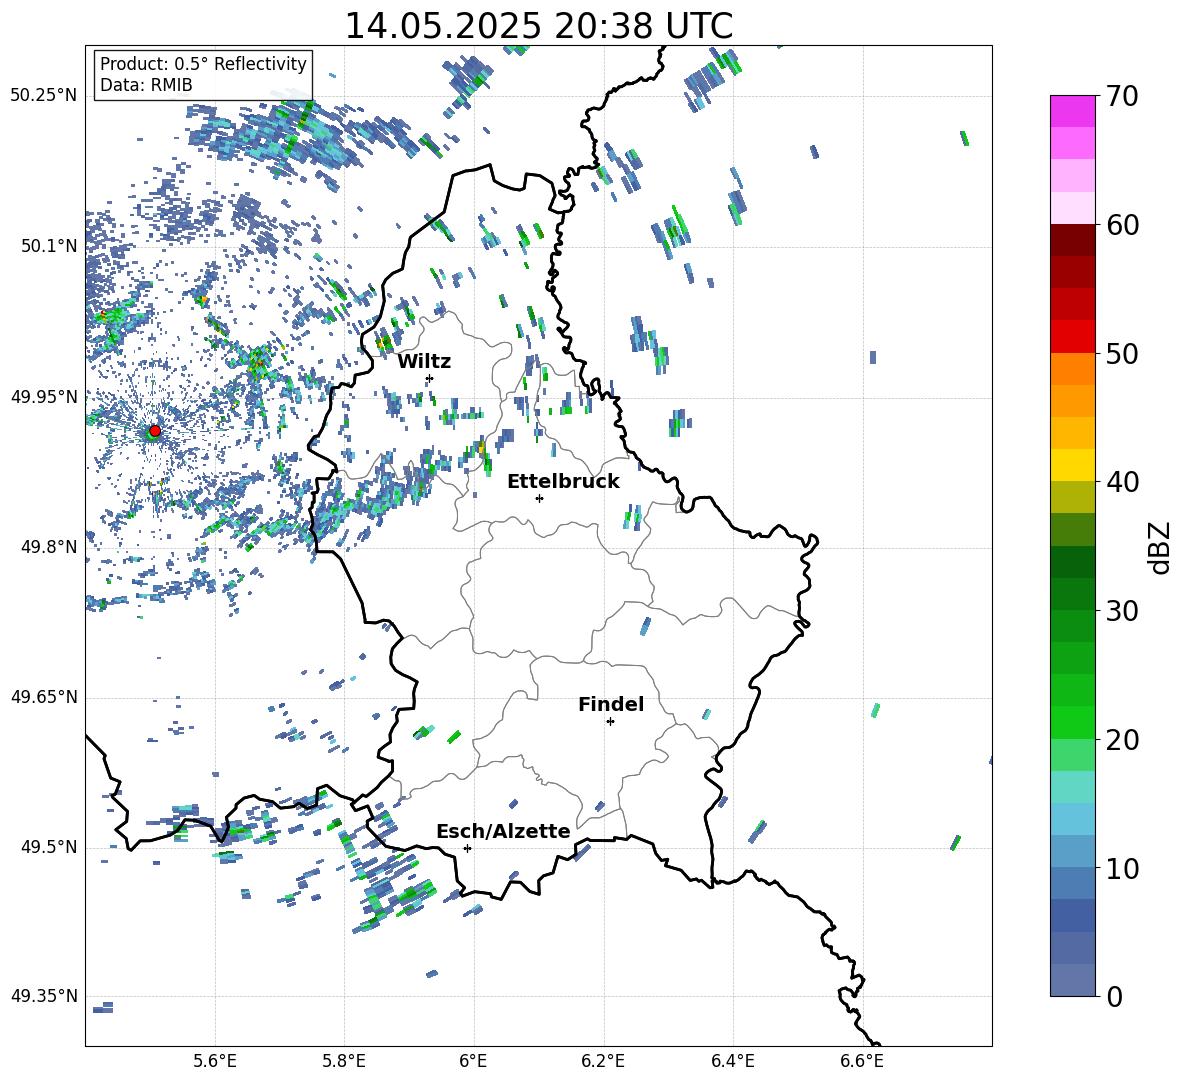1184x1081 pixels.
Task: Click the timestamp title 14.05.2025 20:38 UTC
Action: 538,26
